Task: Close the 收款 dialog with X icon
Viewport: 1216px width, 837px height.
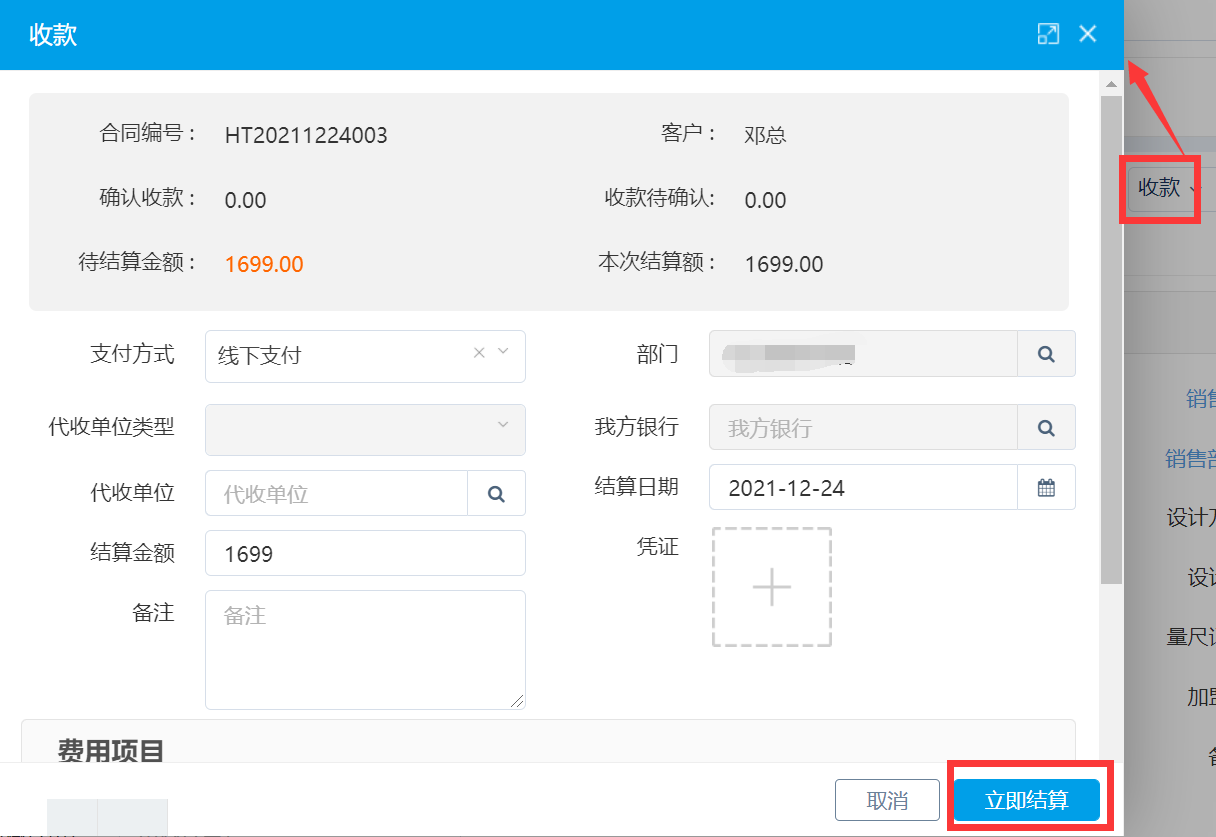Action: 1088,34
